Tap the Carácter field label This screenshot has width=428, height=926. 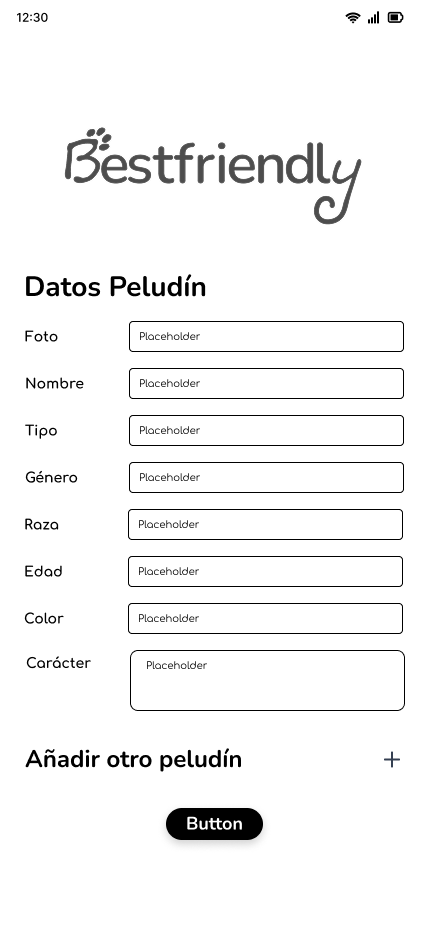click(x=58, y=663)
